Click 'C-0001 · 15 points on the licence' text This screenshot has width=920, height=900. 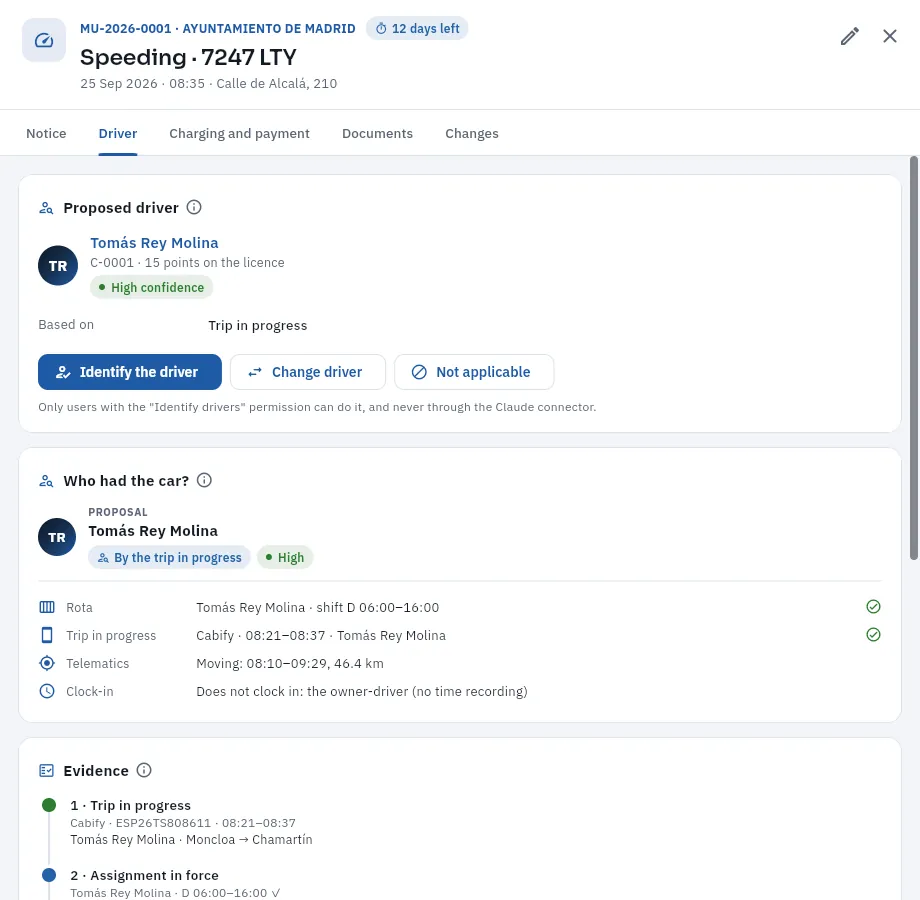tap(187, 263)
